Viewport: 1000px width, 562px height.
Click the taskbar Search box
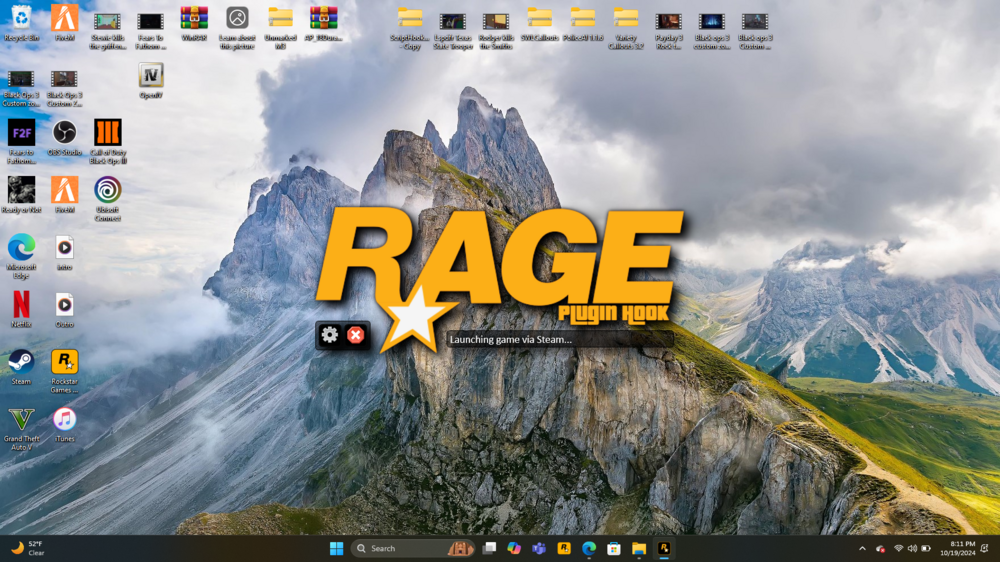413,549
